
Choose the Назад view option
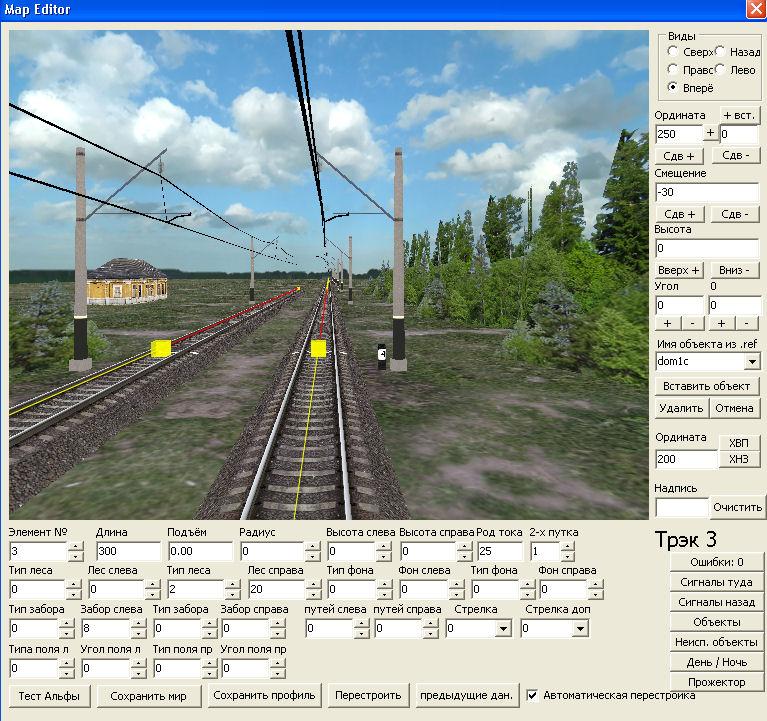(x=721, y=51)
